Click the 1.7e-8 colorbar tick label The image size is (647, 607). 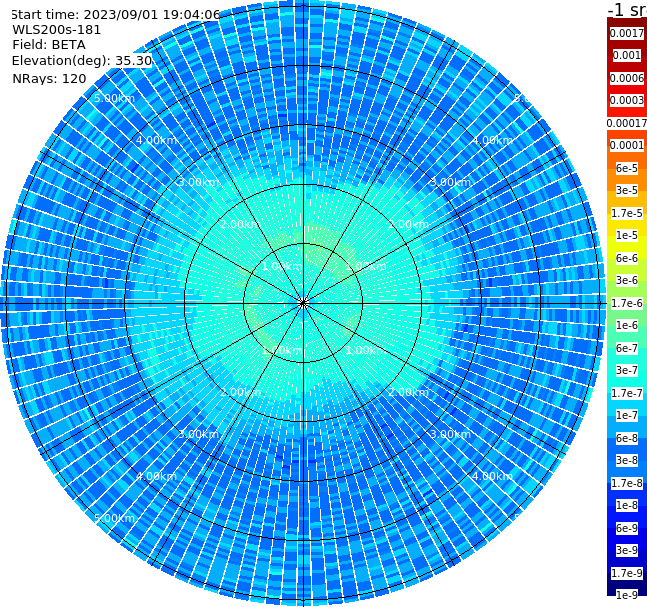click(x=627, y=483)
